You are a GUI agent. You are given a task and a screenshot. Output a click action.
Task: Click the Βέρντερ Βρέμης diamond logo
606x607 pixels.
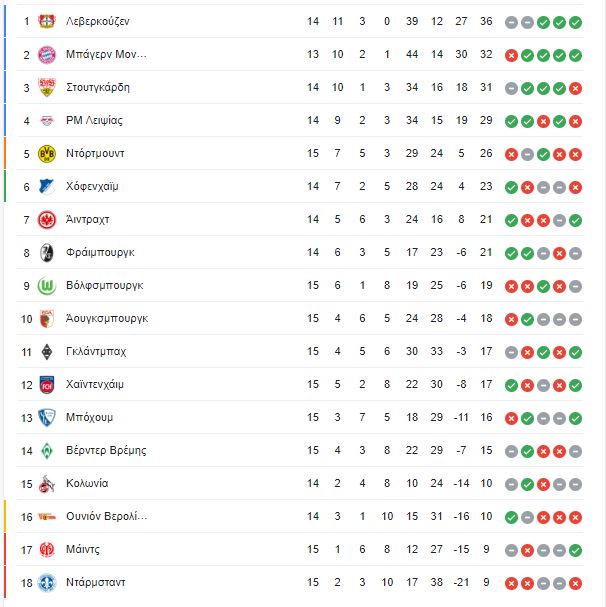pos(47,451)
